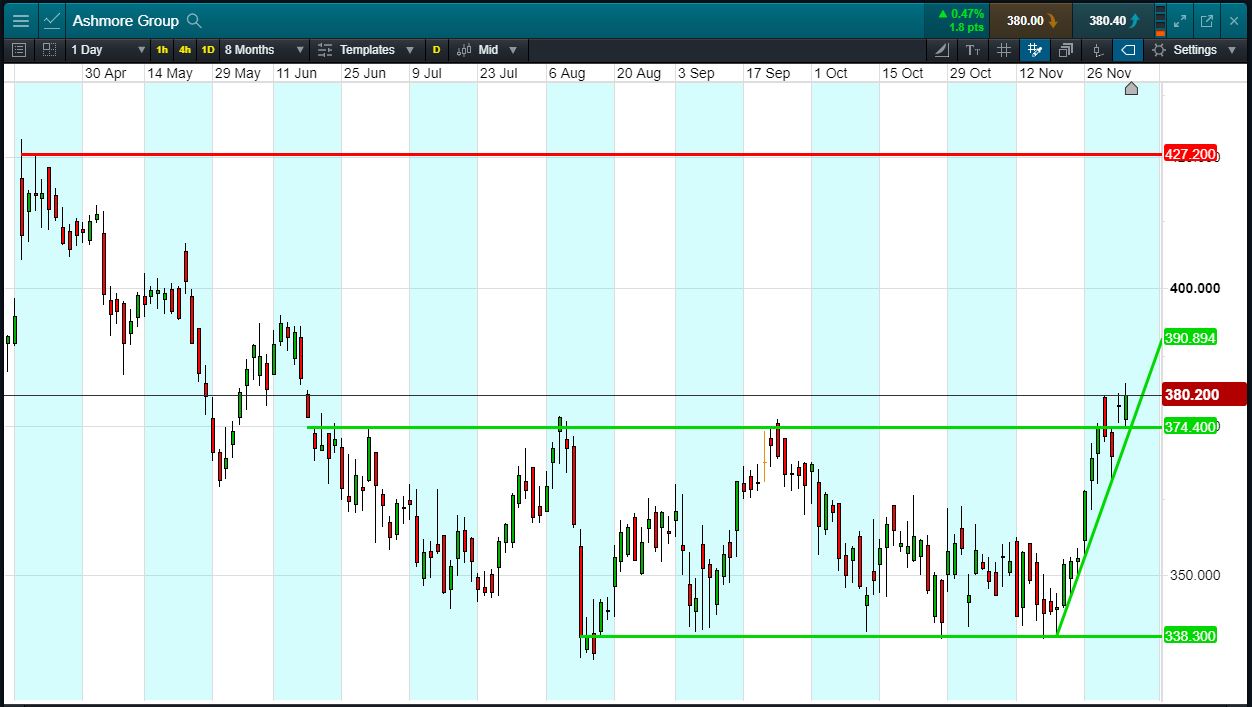Open the chart layers icon
The image size is (1252, 707).
coord(1066,50)
